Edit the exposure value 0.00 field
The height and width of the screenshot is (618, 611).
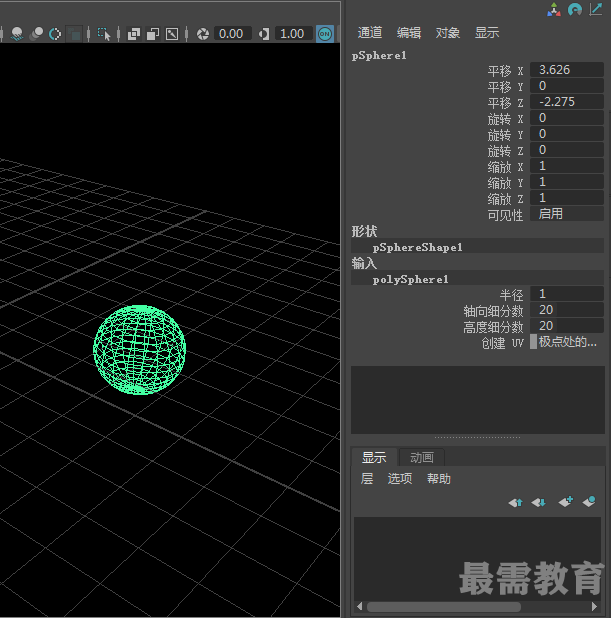click(233, 34)
